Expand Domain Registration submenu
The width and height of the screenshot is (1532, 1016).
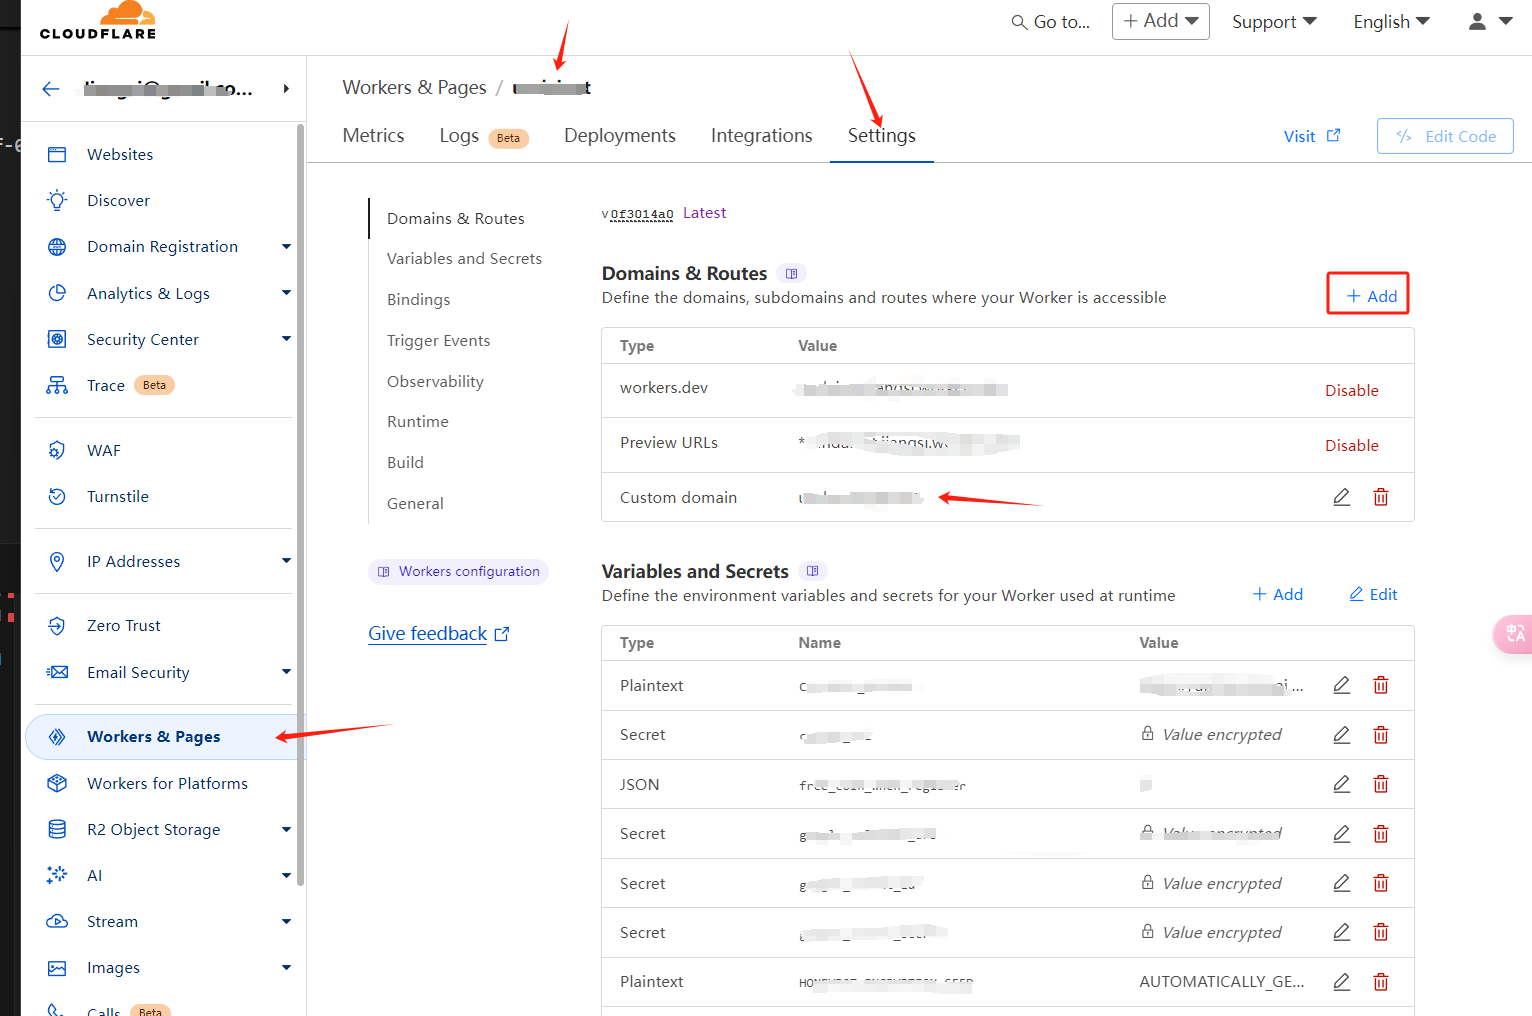tap(286, 247)
